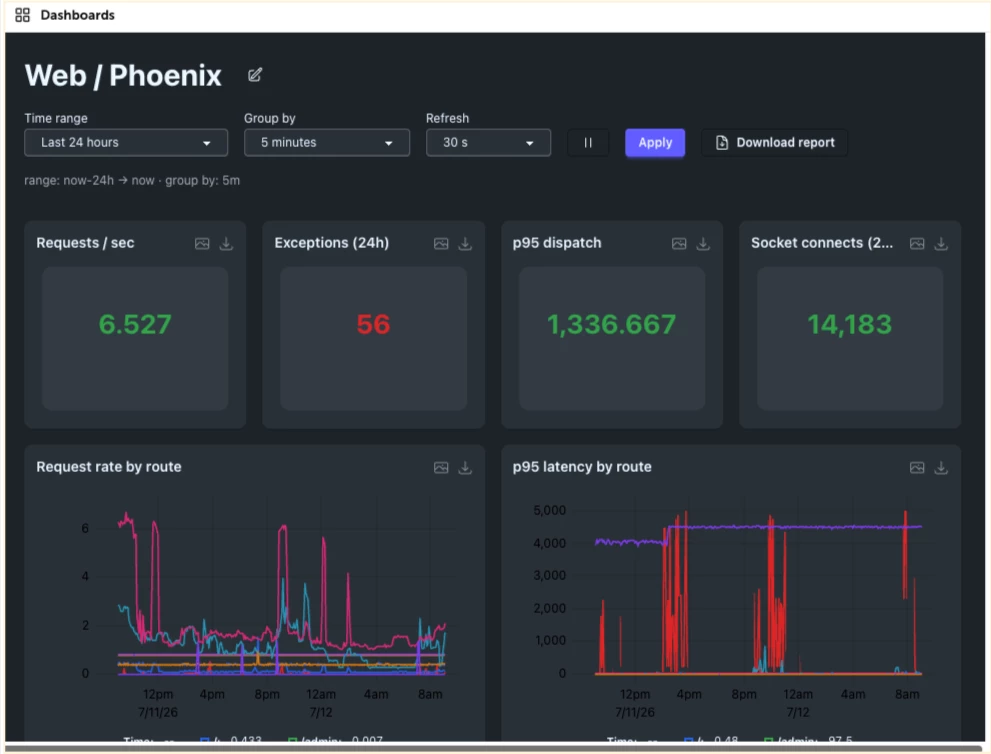Apply the dashboard settings
The width and height of the screenshot is (991, 754).
click(x=655, y=143)
